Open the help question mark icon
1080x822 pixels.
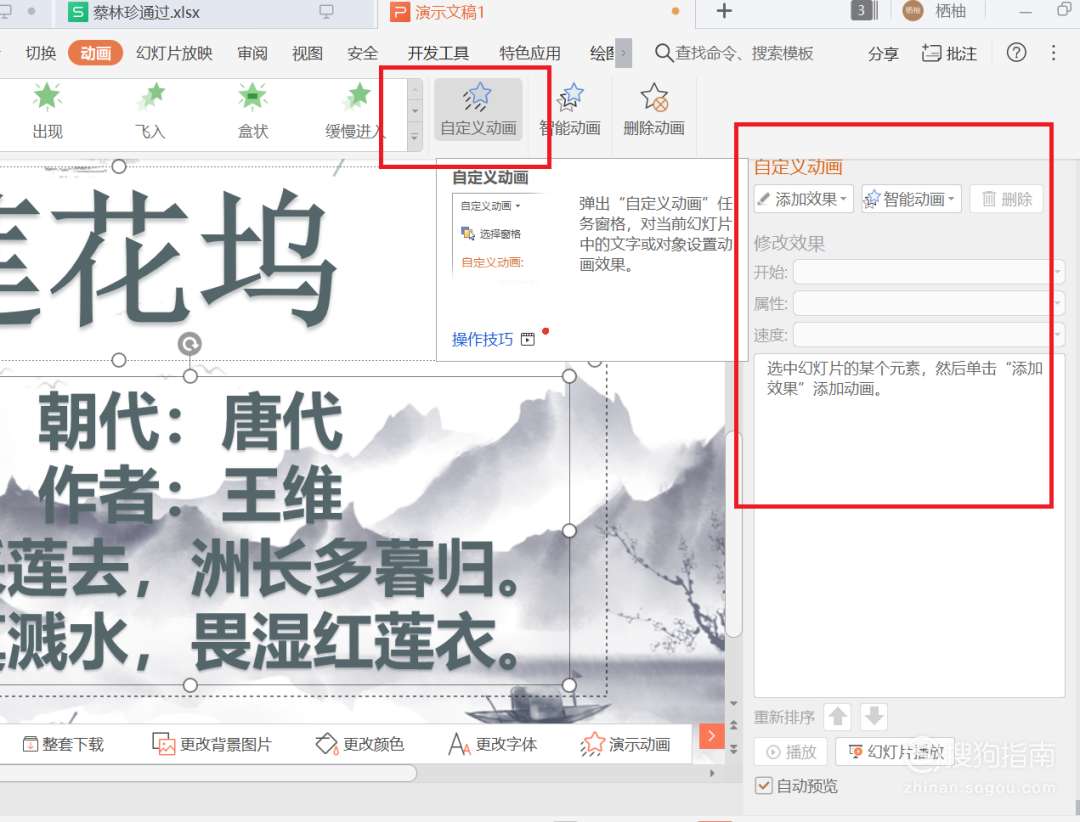point(1016,52)
